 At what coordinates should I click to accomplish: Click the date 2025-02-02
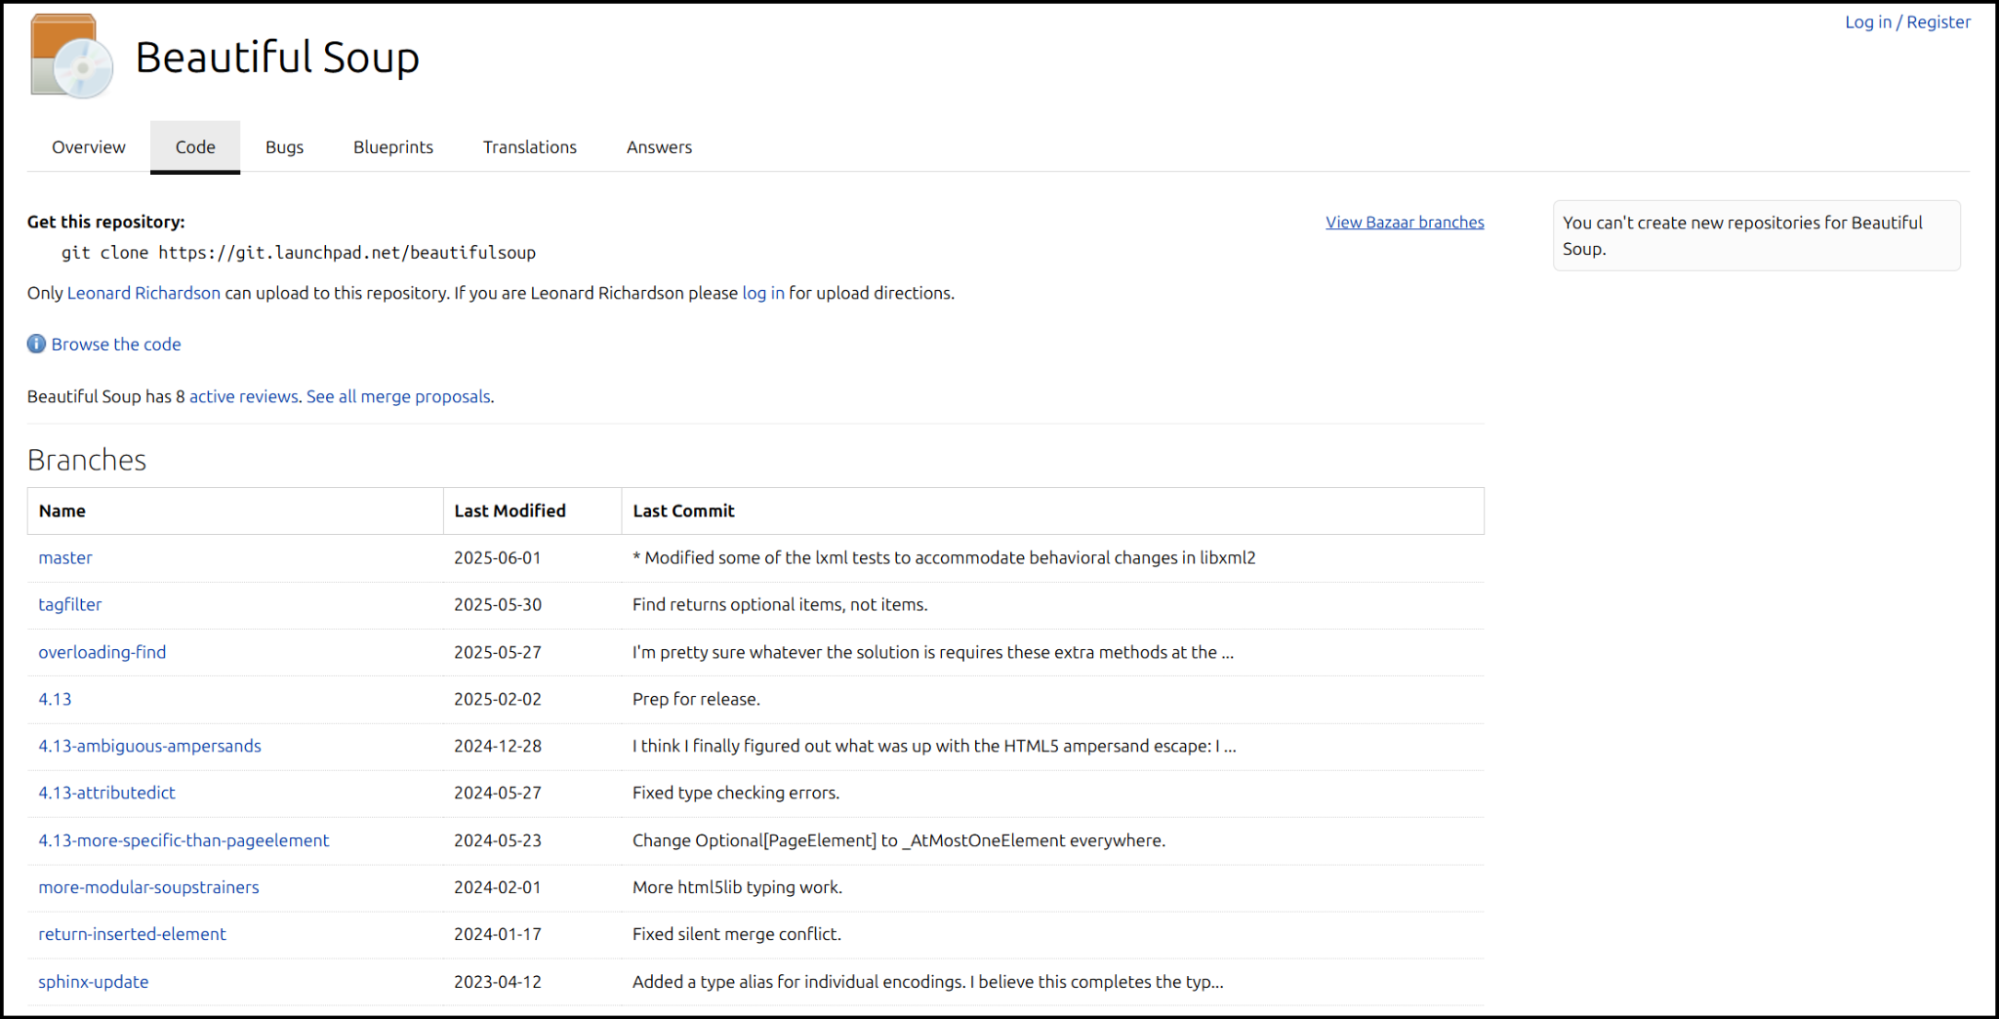[497, 699]
